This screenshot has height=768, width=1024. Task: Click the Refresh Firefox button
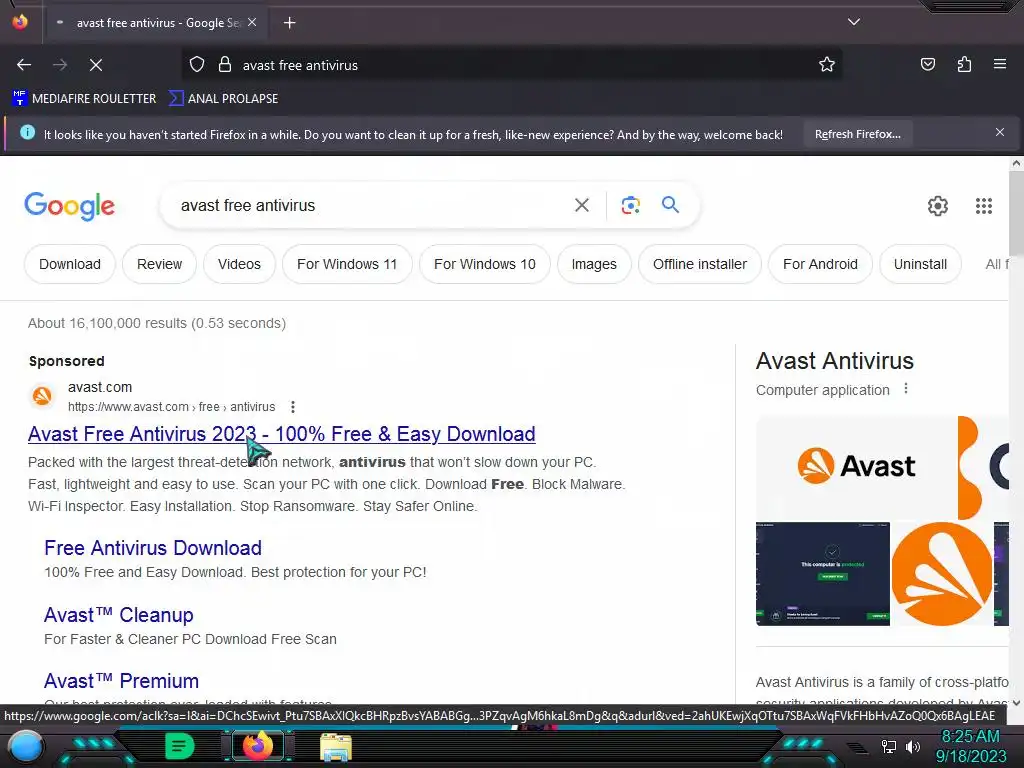(857, 135)
